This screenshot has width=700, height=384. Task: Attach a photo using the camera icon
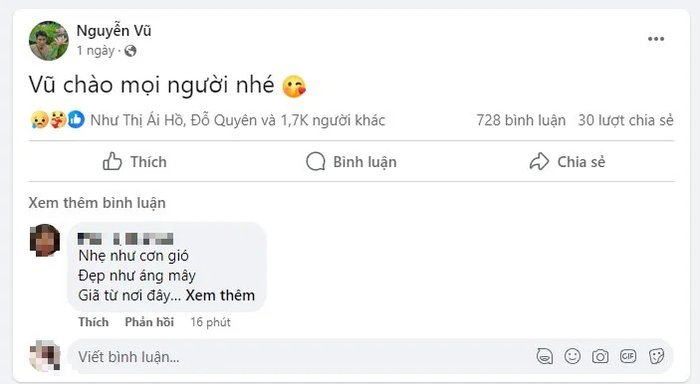click(x=600, y=356)
